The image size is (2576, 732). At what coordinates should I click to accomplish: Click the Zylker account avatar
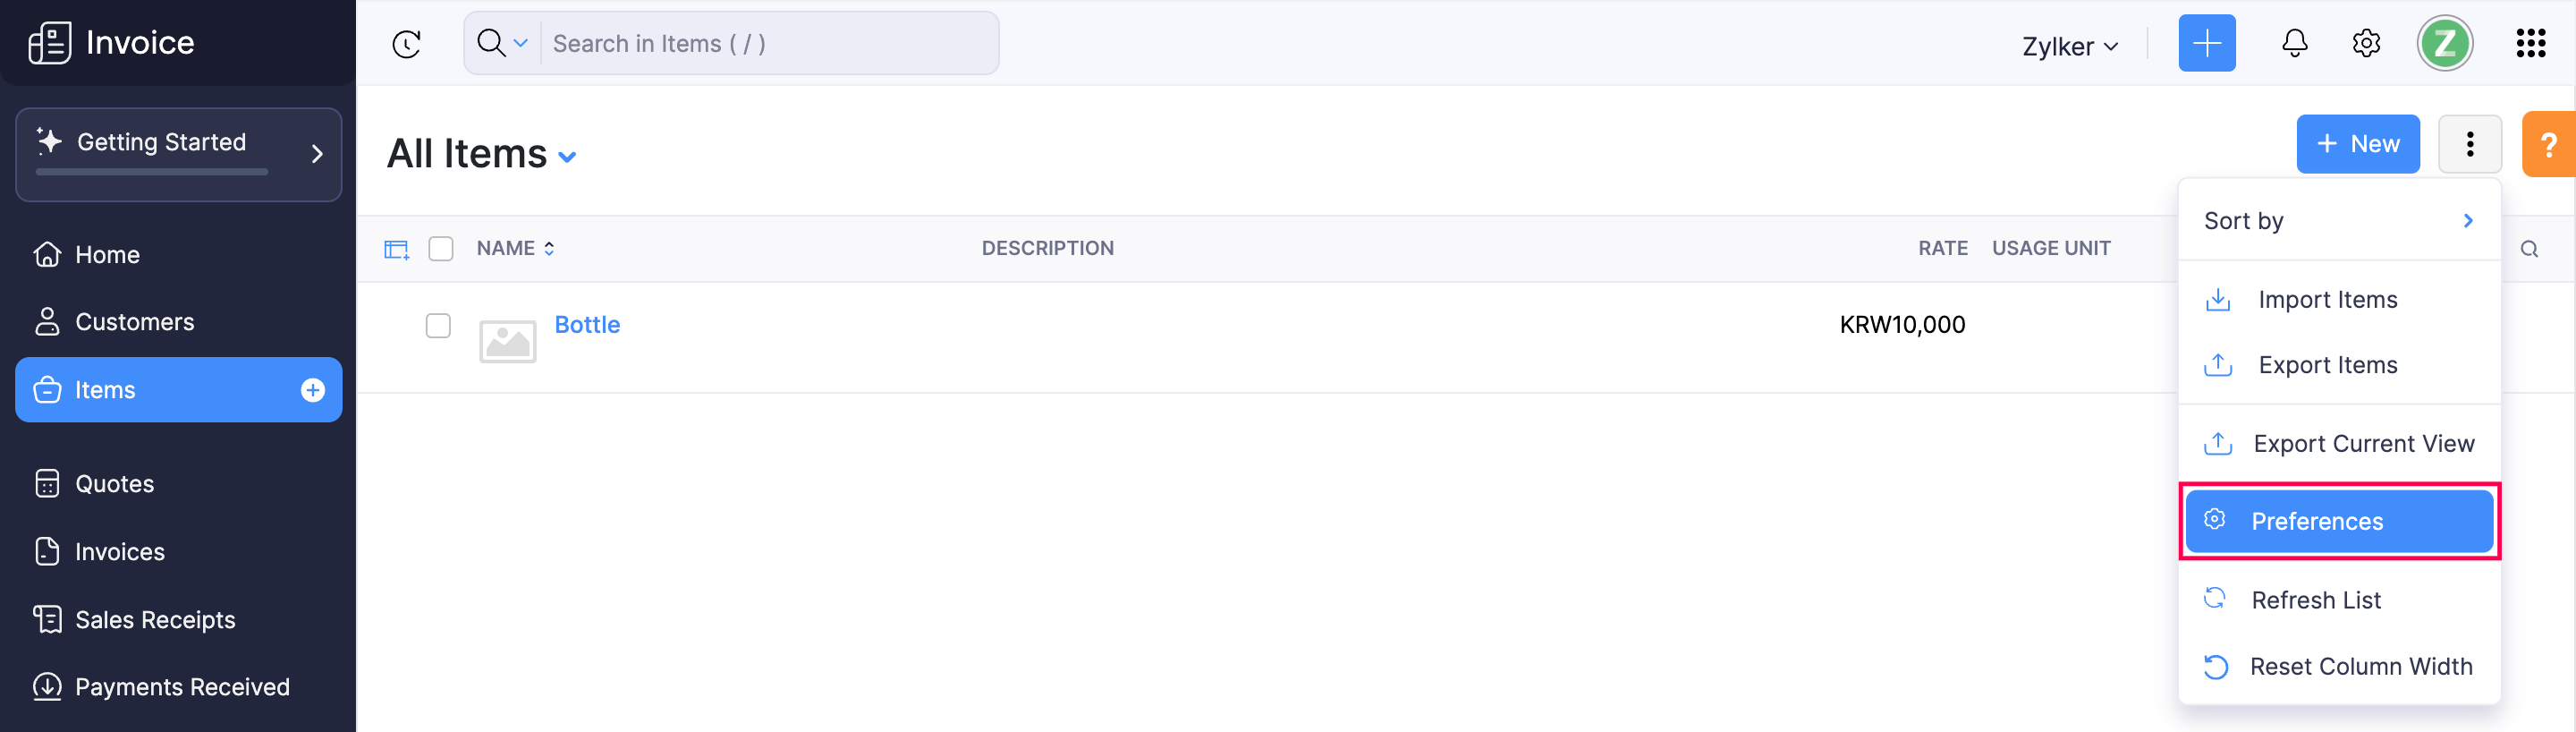point(2445,43)
